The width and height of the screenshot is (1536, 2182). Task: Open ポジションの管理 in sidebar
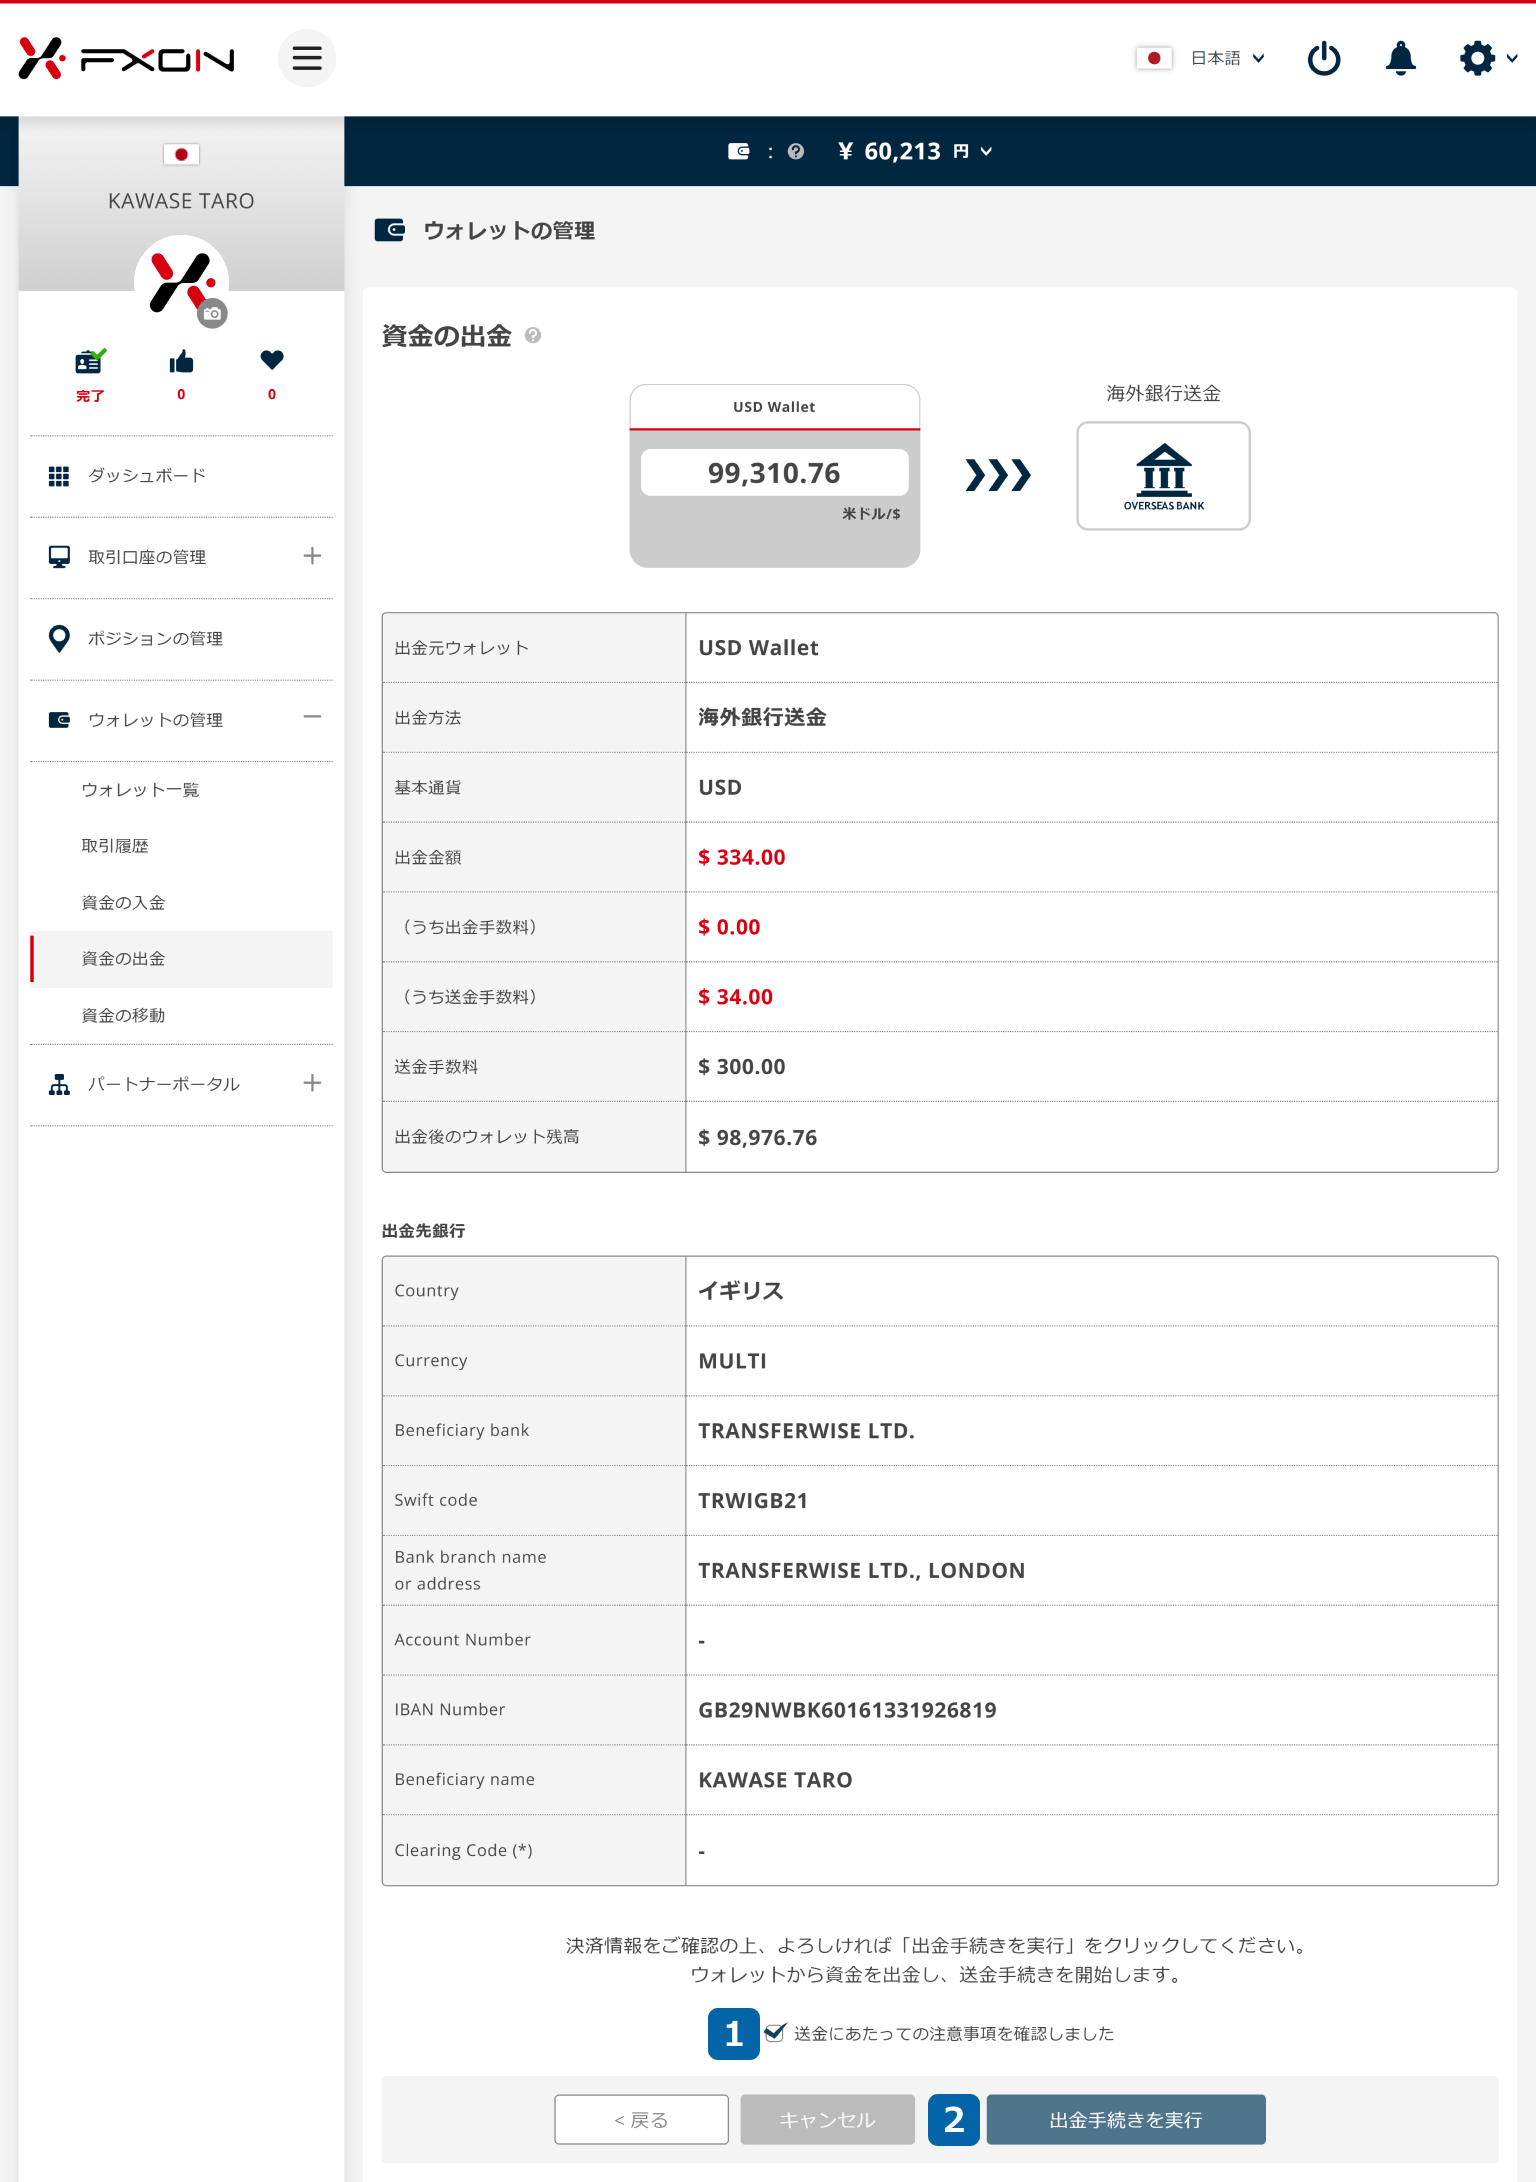click(x=155, y=639)
